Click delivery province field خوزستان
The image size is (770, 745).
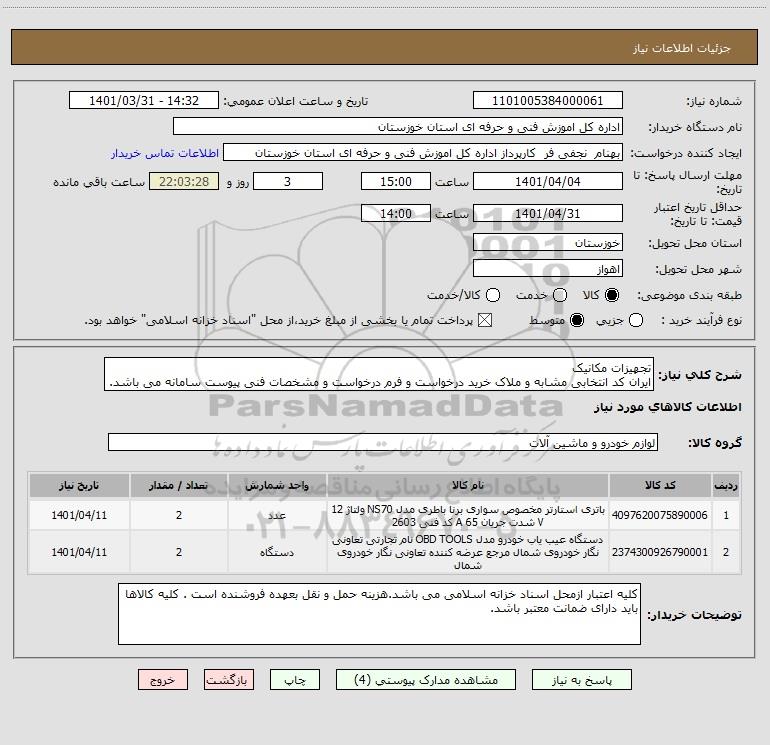[x=548, y=243]
